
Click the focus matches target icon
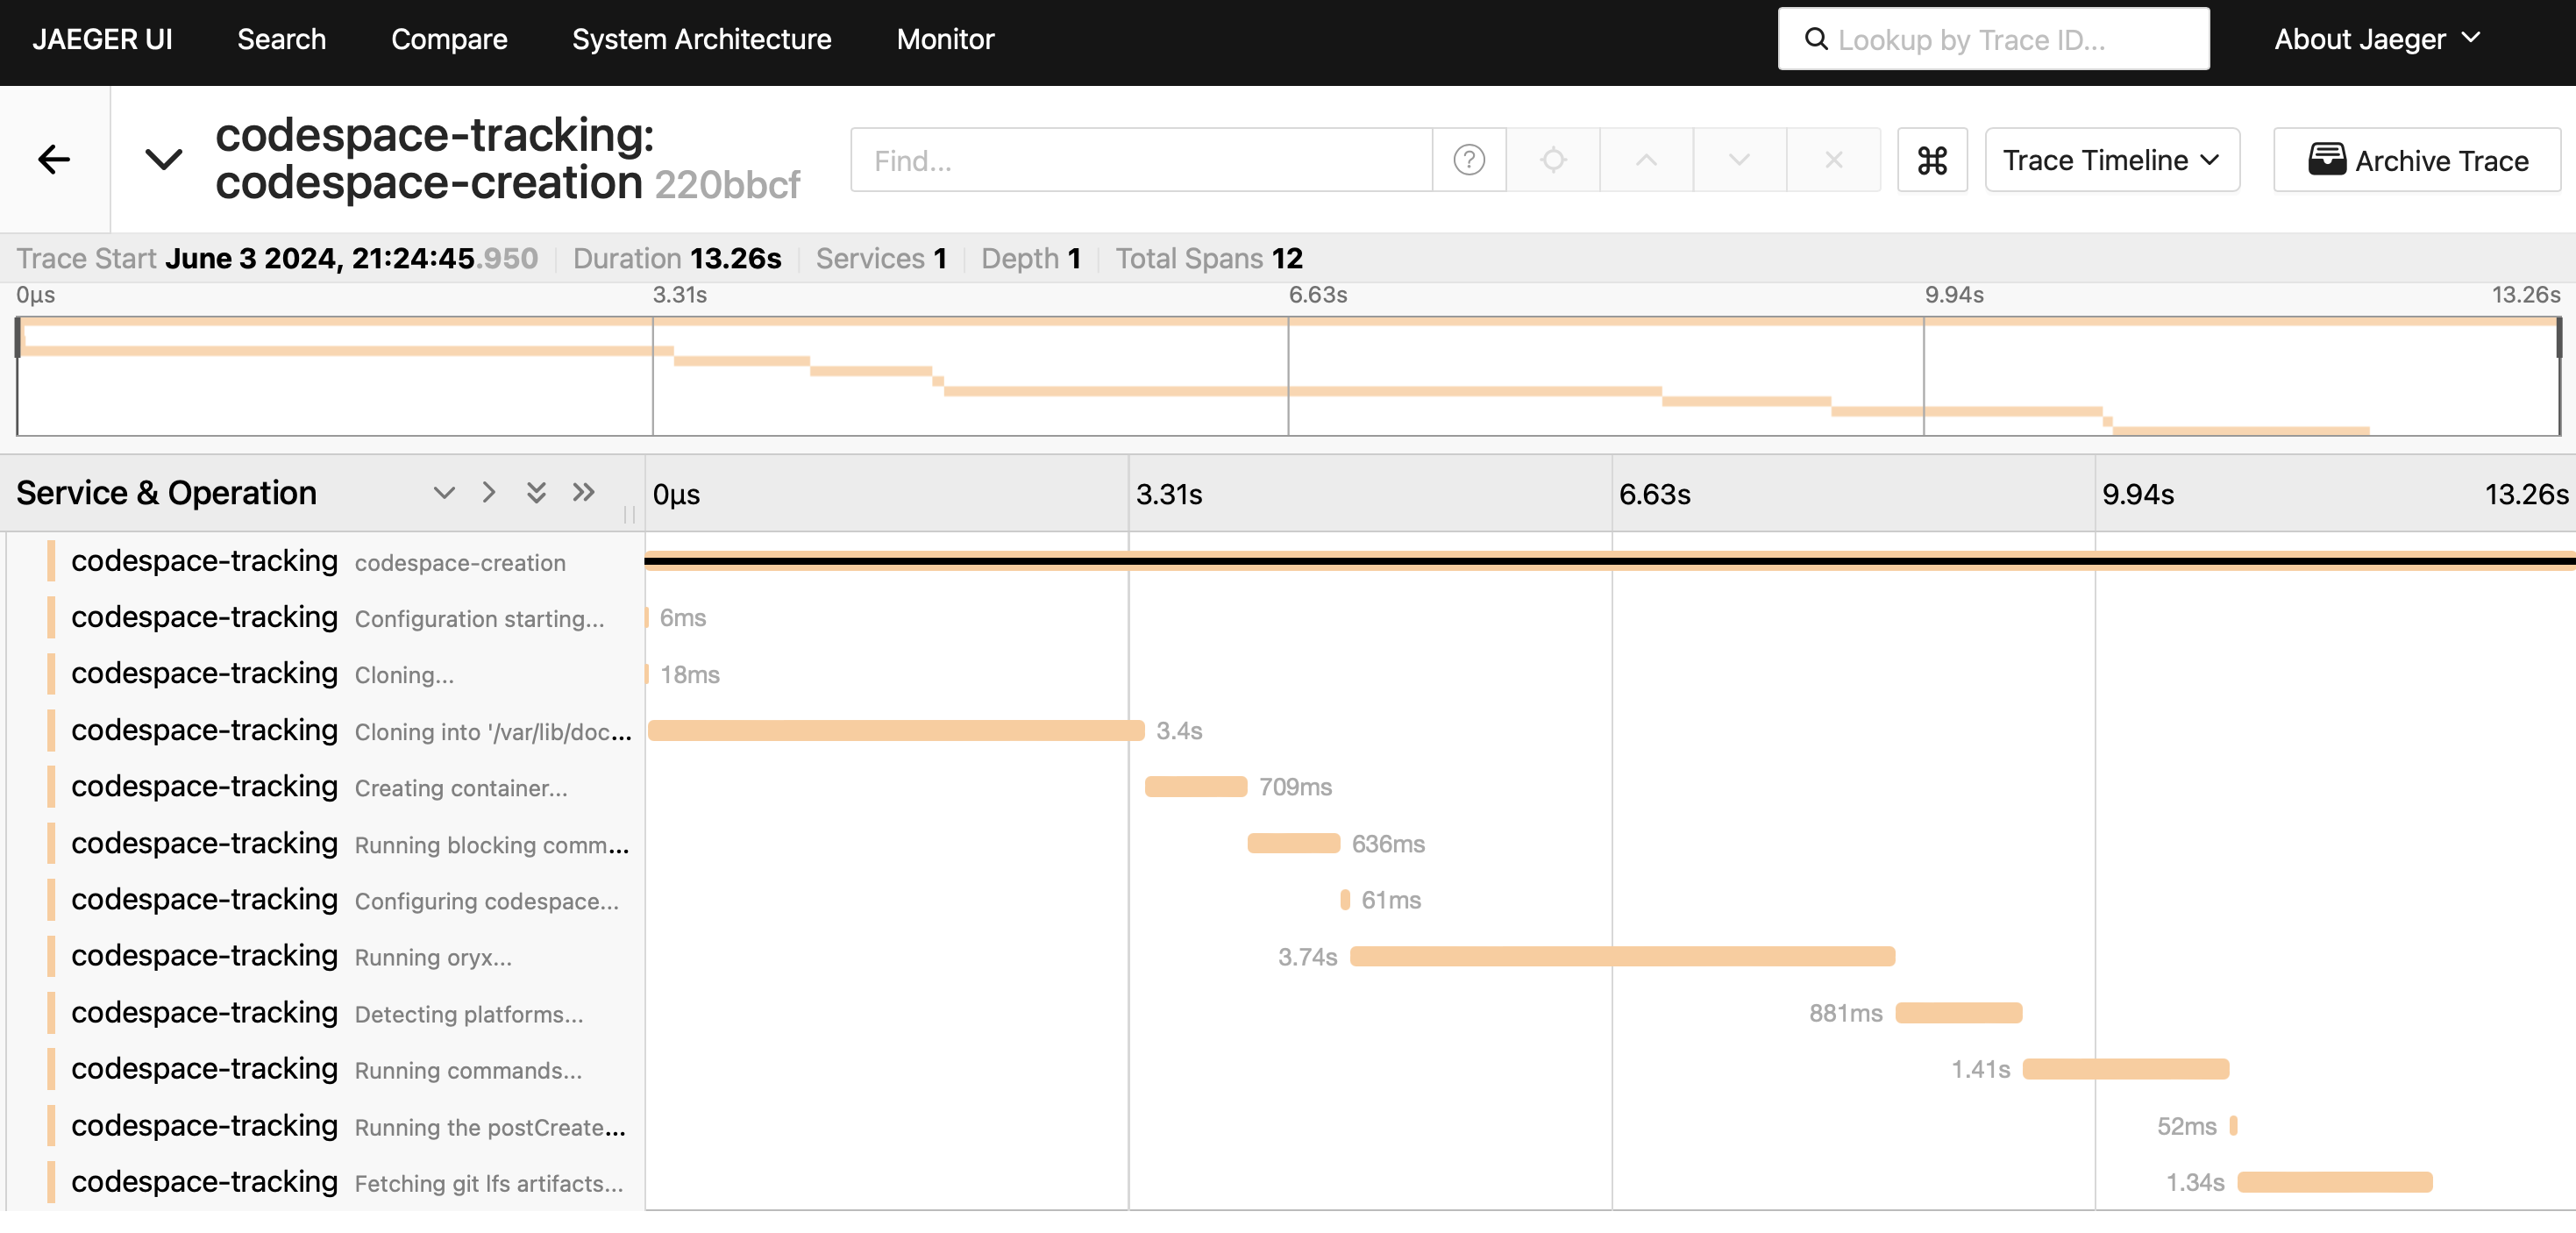point(1552,160)
